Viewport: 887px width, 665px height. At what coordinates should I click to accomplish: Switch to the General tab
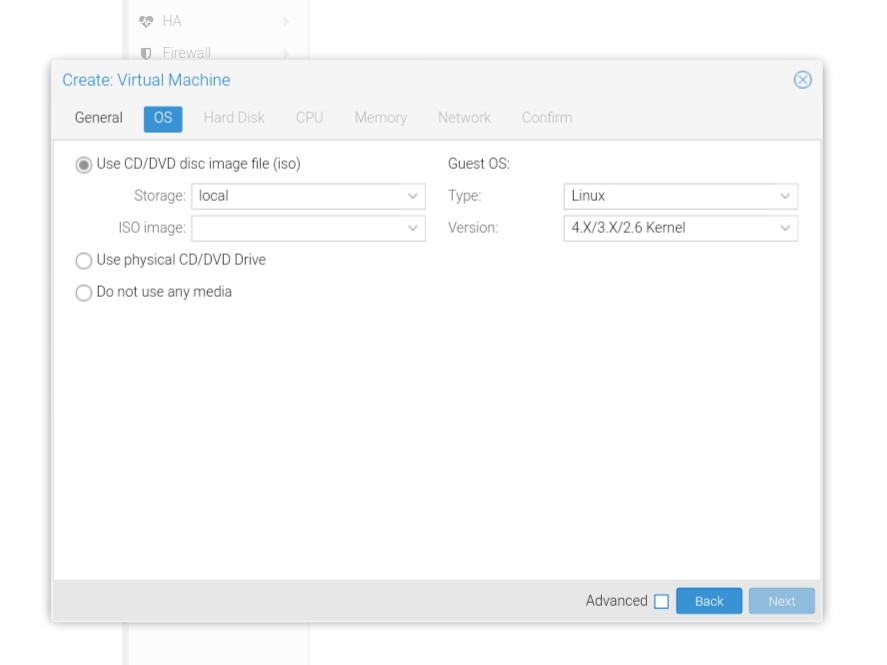[99, 118]
